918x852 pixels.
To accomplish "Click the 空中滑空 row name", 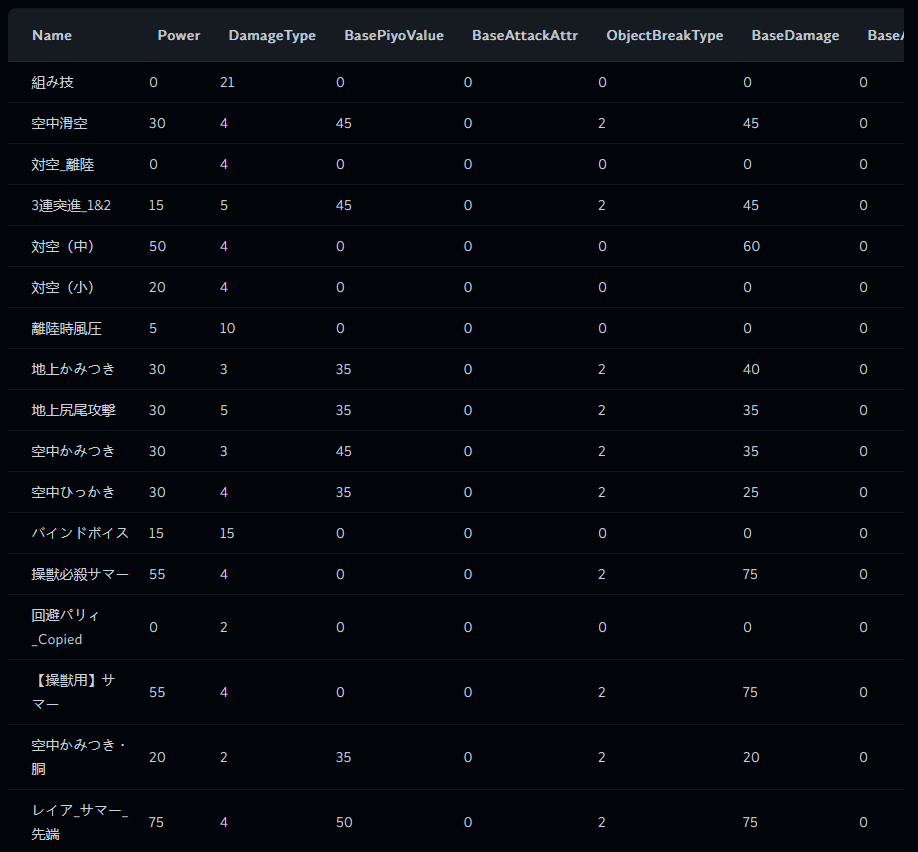I will pyautogui.click(x=60, y=123).
